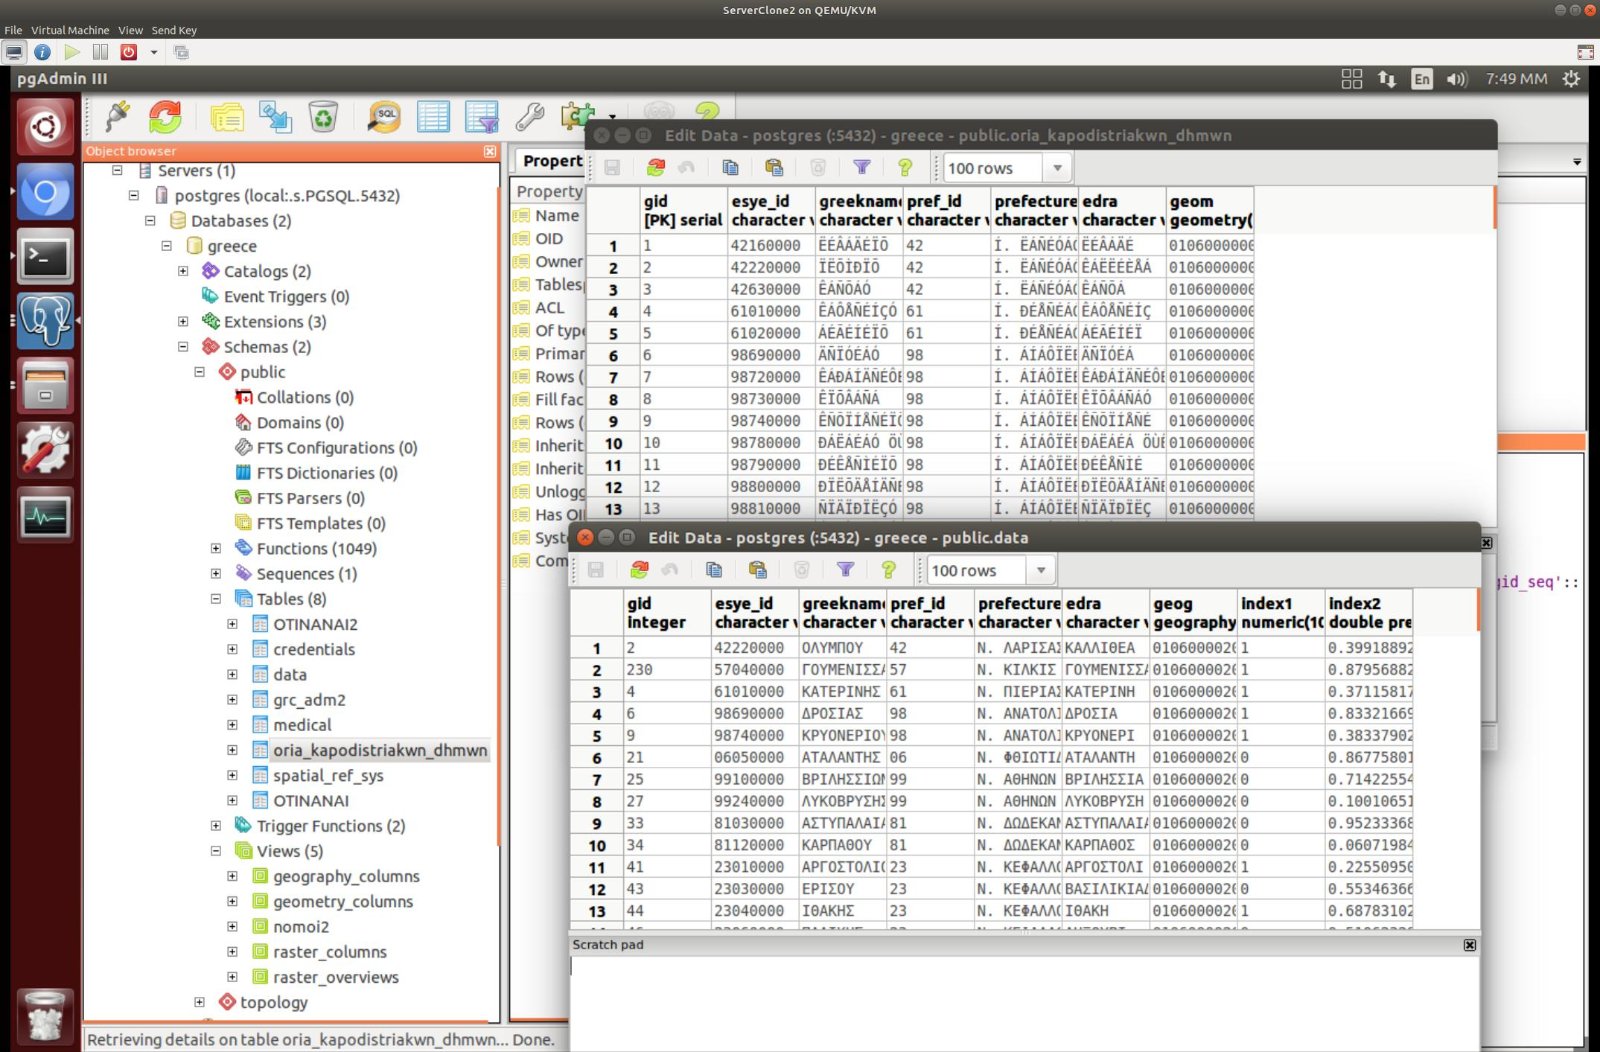The width and height of the screenshot is (1600, 1052).
Task: Select Sequences (1) in the object browser
Action: [306, 573]
